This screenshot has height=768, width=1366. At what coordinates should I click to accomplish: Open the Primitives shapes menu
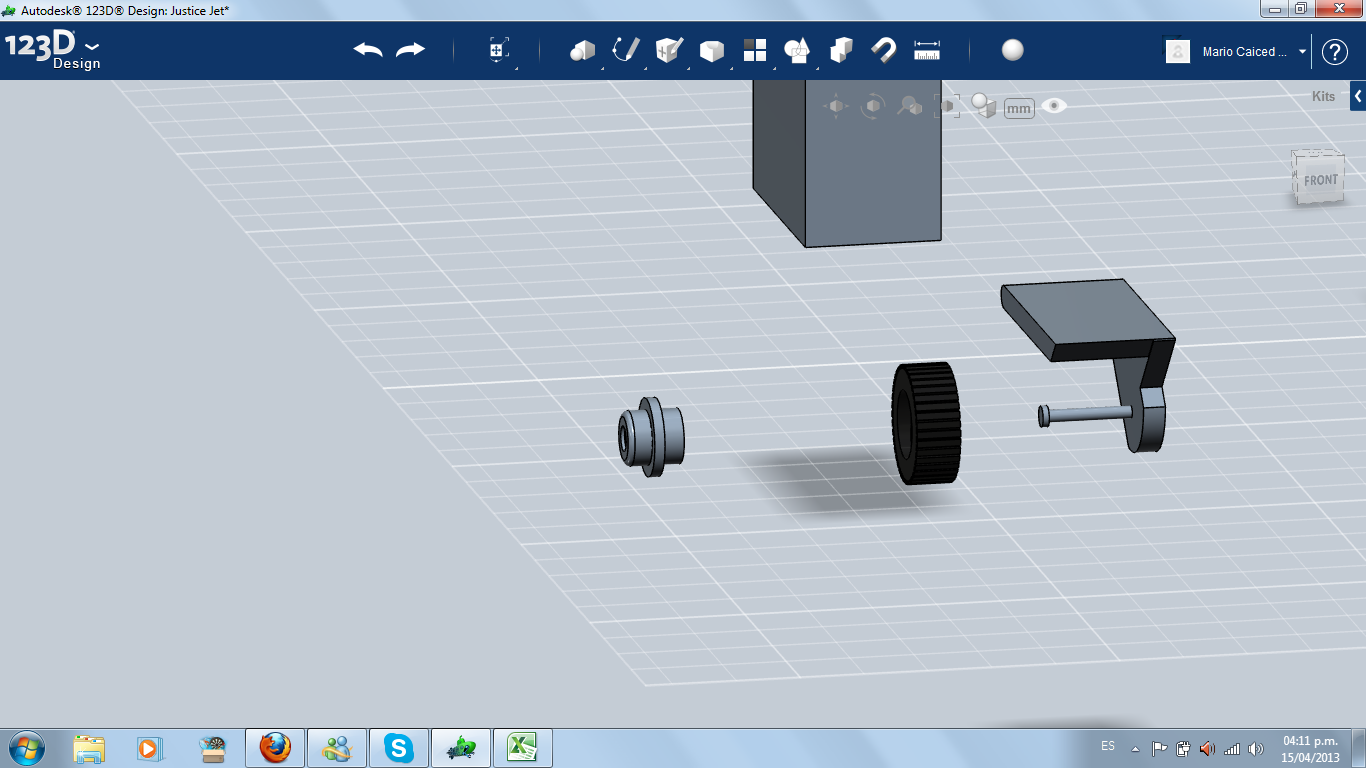tap(582, 50)
